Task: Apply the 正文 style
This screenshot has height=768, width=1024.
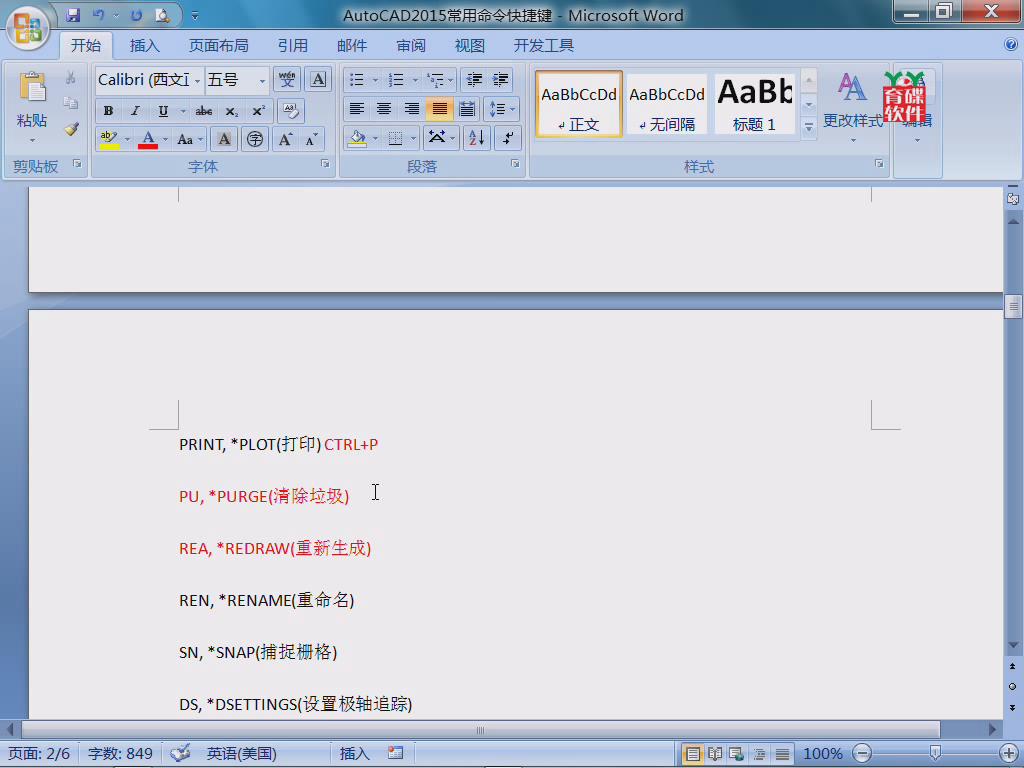Action: pyautogui.click(x=579, y=104)
